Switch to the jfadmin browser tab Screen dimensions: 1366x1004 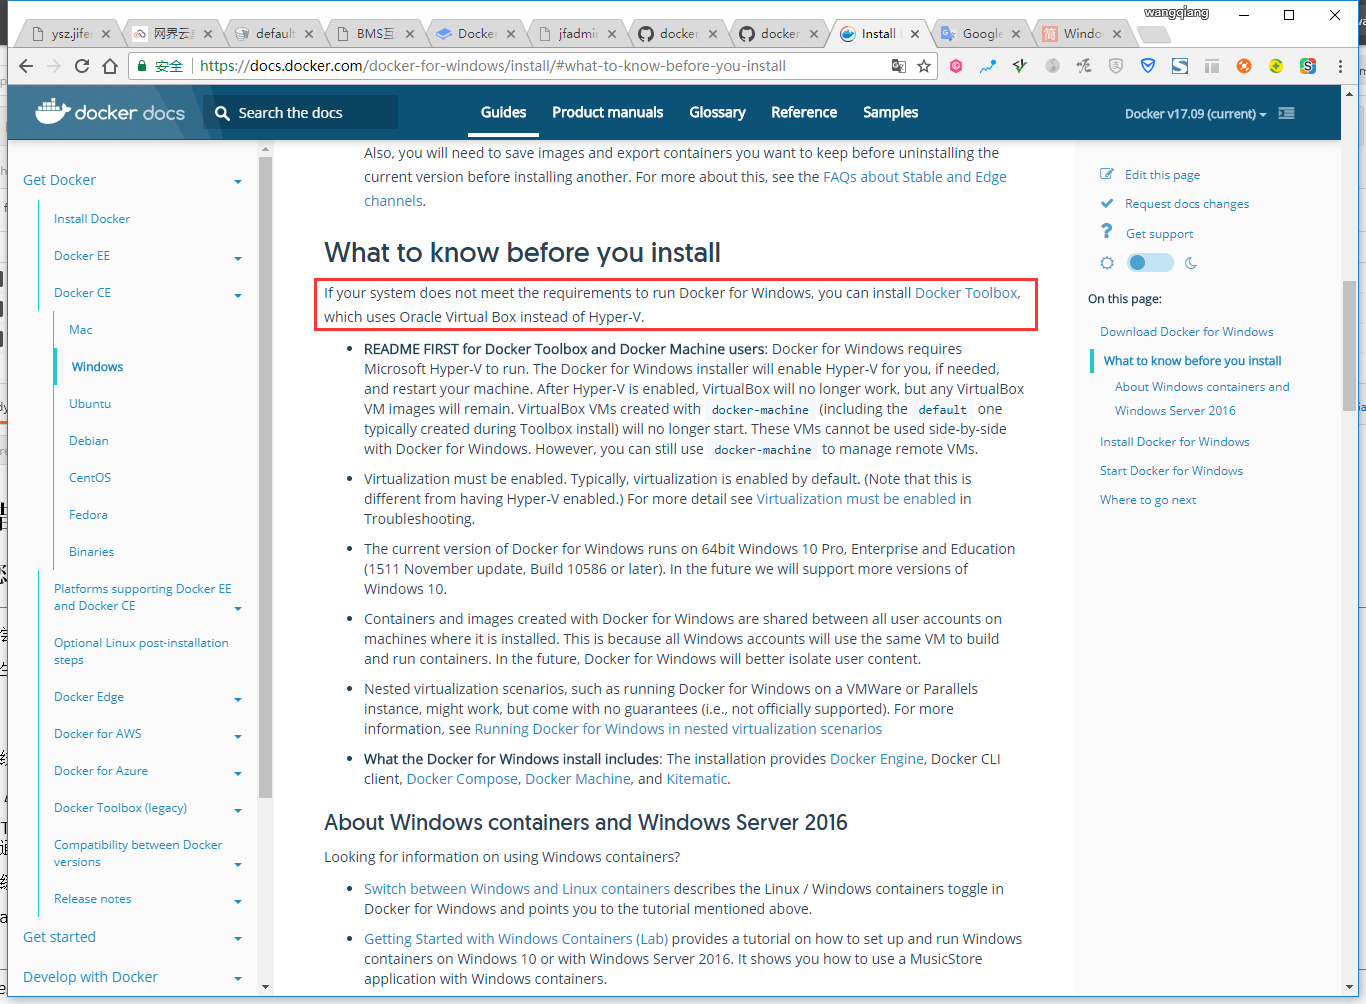(577, 33)
